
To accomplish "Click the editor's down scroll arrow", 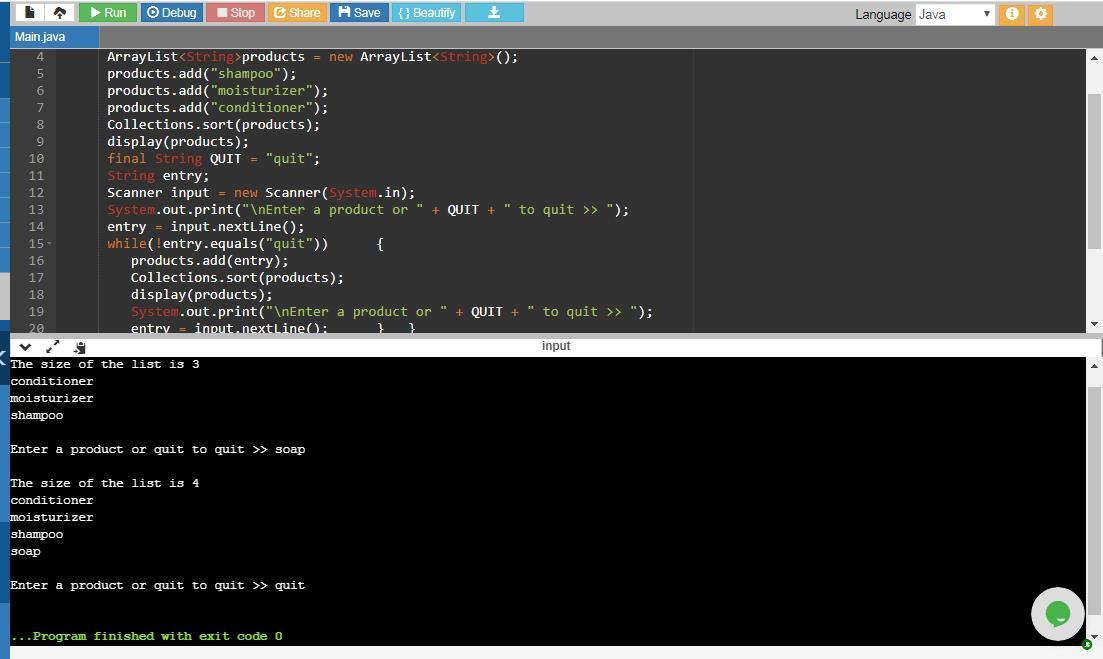I will [x=1094, y=324].
